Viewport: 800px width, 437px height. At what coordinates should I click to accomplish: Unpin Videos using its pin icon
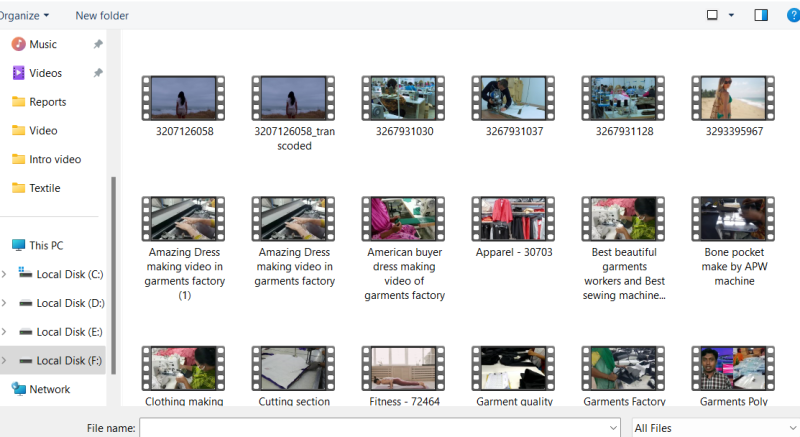97,73
